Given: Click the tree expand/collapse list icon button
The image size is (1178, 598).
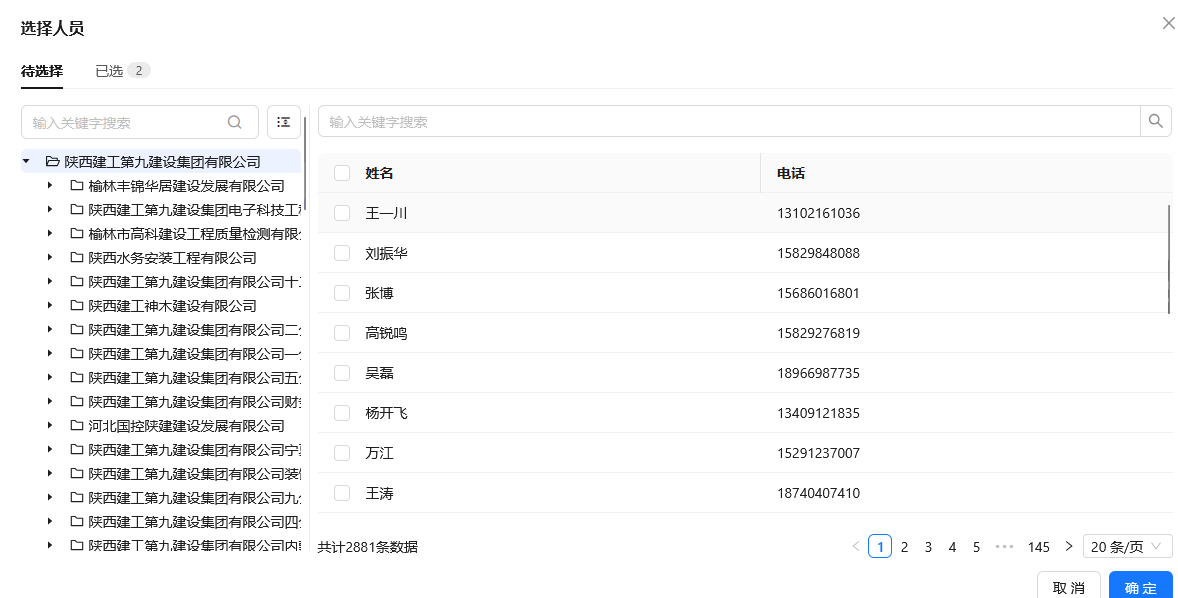Looking at the screenshot, I should pyautogui.click(x=284, y=122).
